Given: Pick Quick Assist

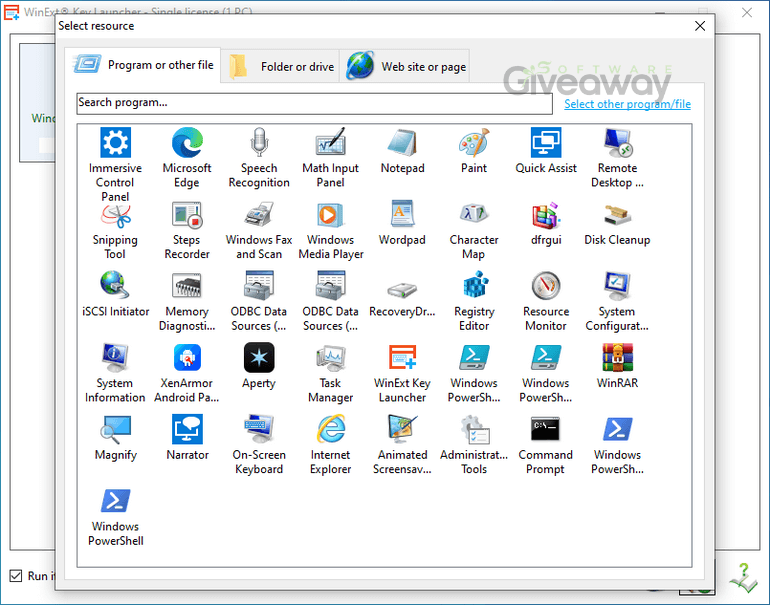Looking at the screenshot, I should coord(546,142).
